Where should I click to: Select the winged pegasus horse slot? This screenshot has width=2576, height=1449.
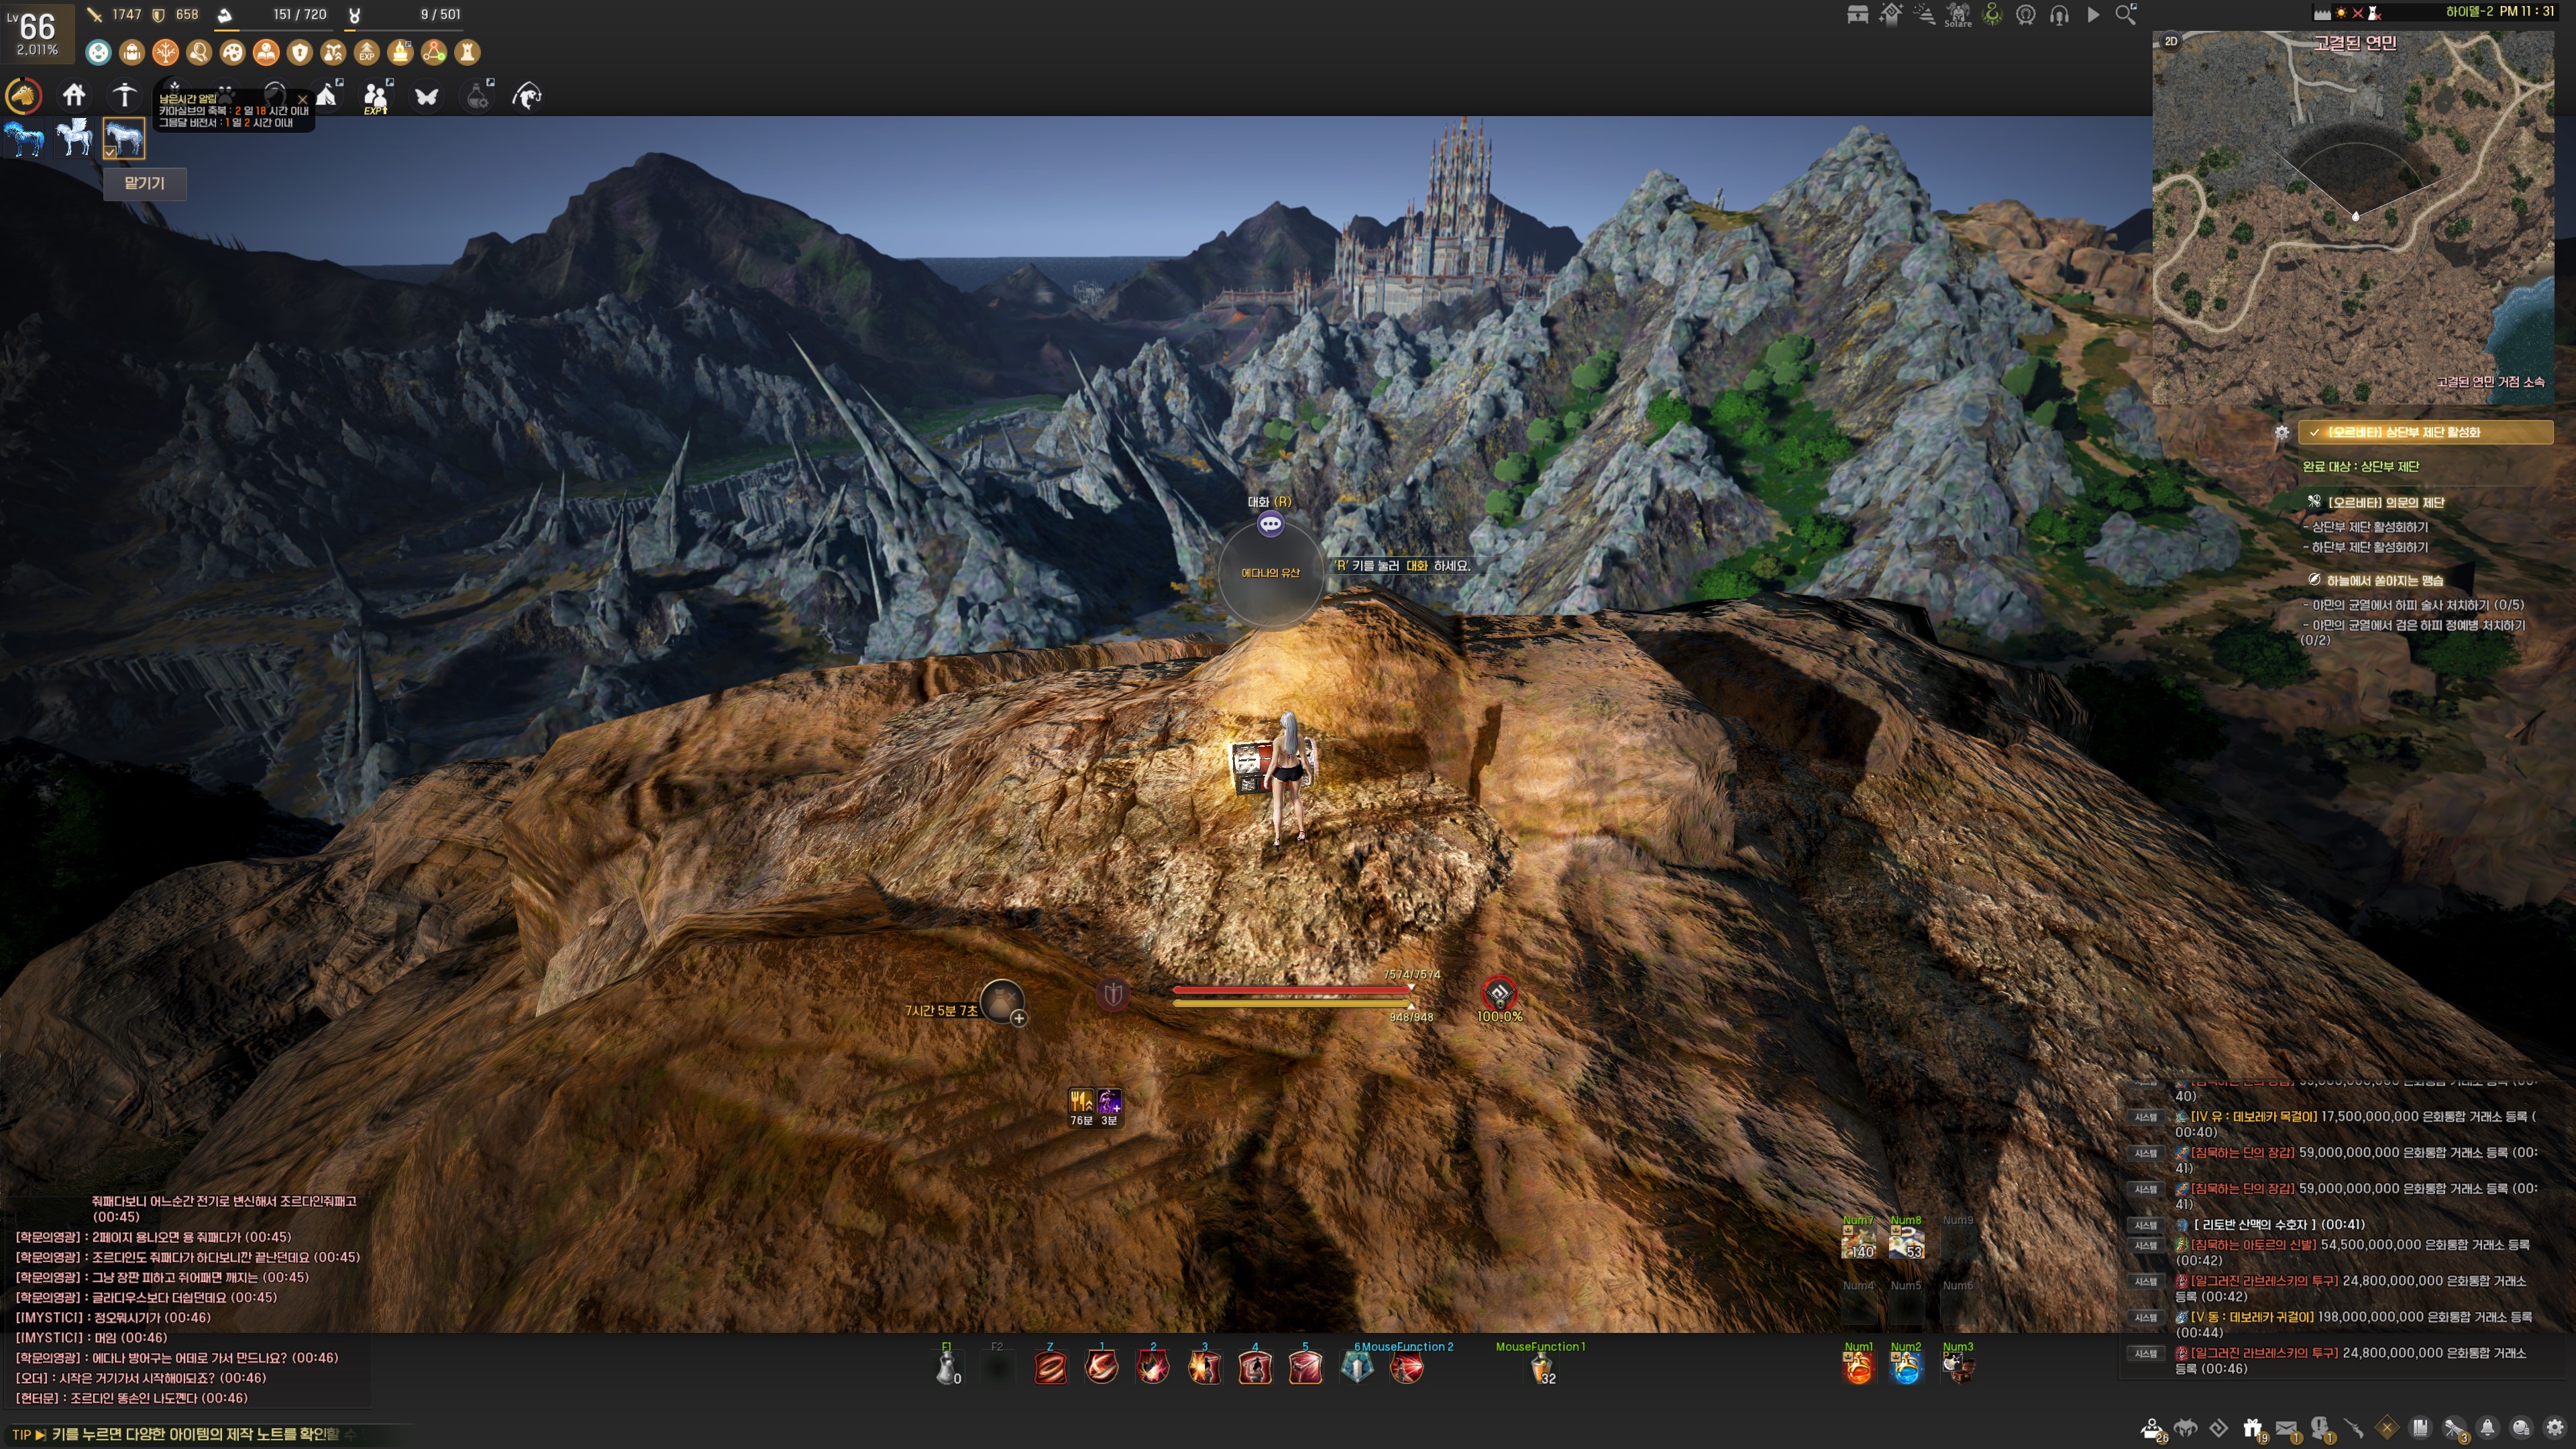75,138
